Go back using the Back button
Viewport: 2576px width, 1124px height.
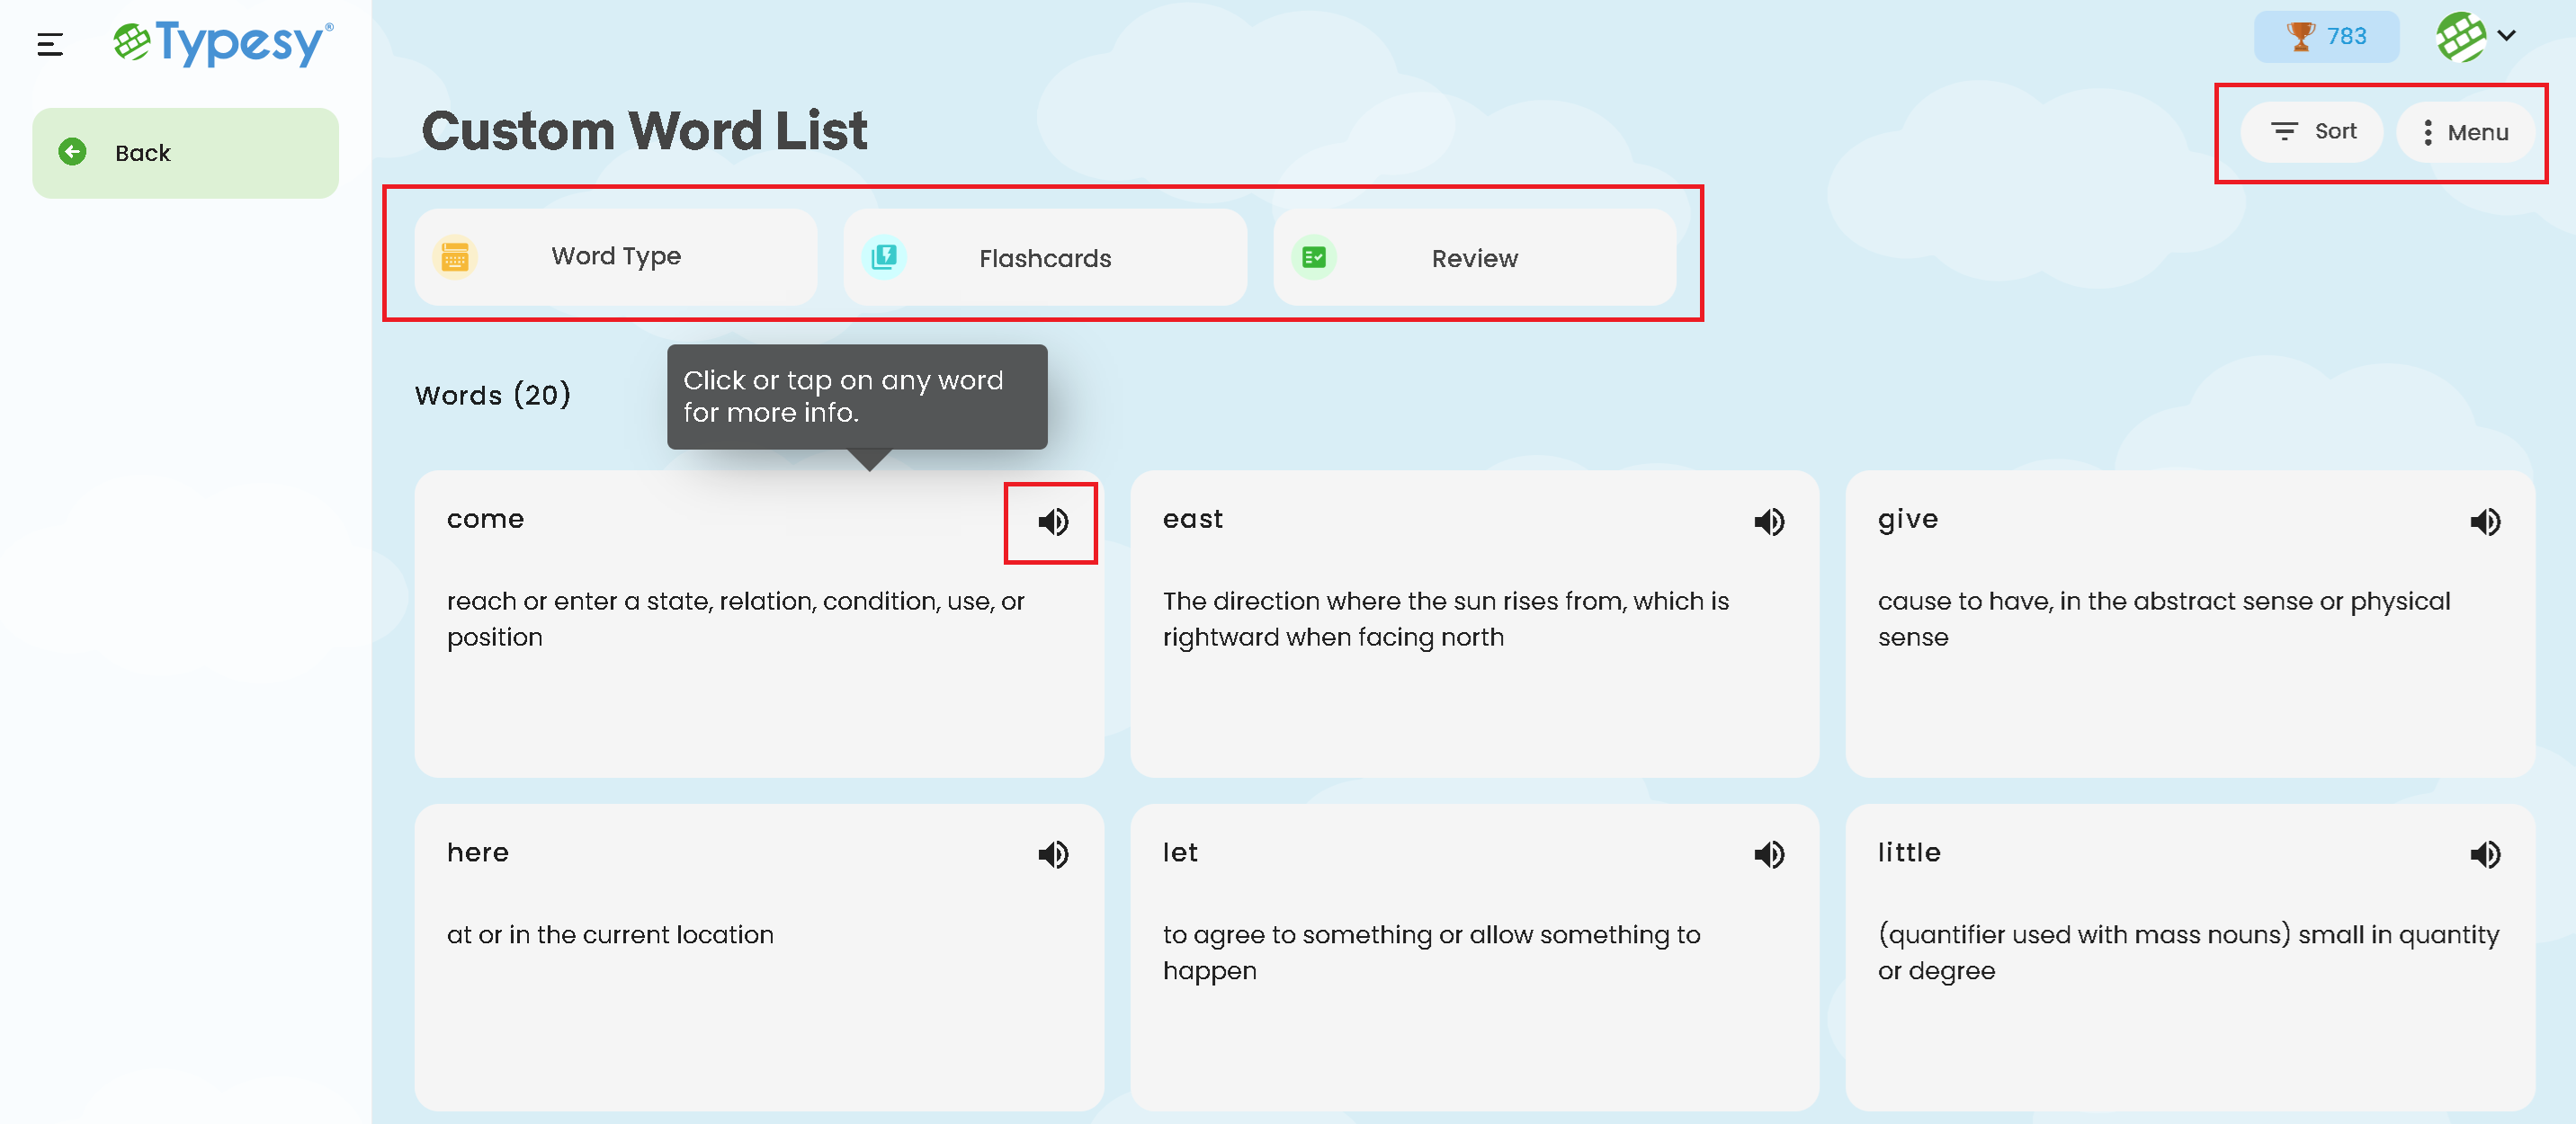(x=185, y=153)
